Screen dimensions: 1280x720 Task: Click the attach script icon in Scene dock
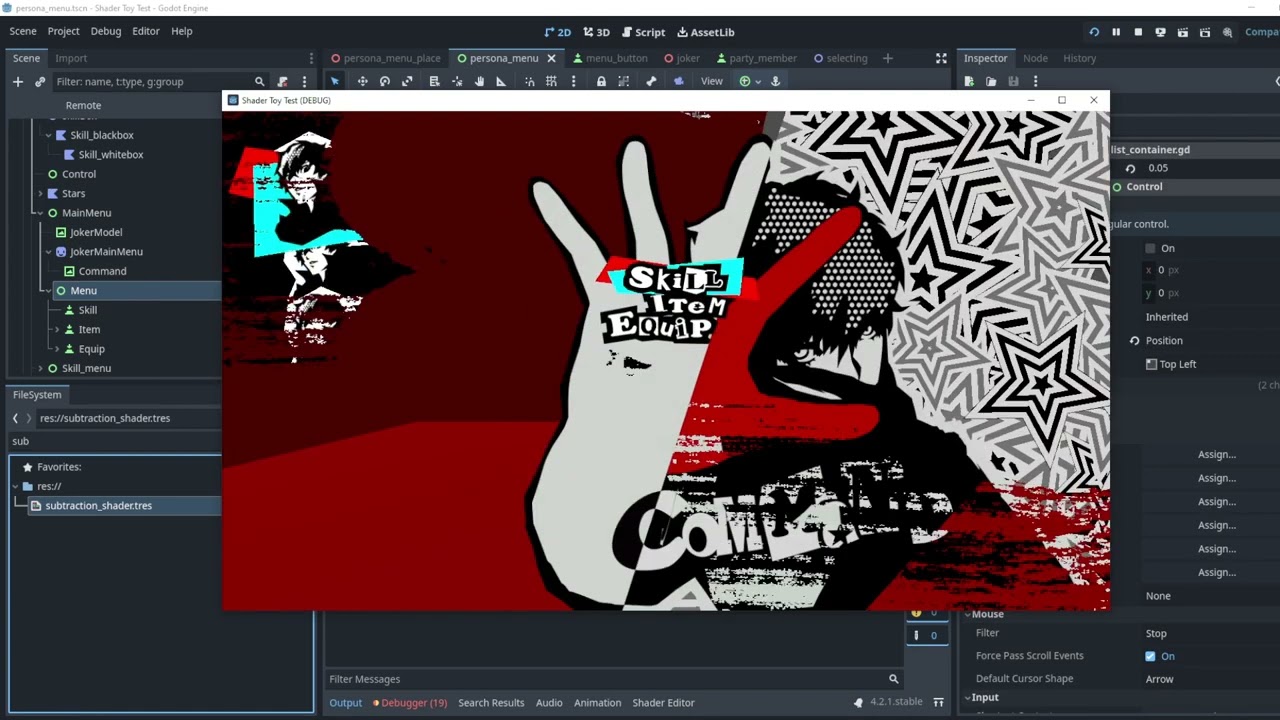[x=283, y=82]
